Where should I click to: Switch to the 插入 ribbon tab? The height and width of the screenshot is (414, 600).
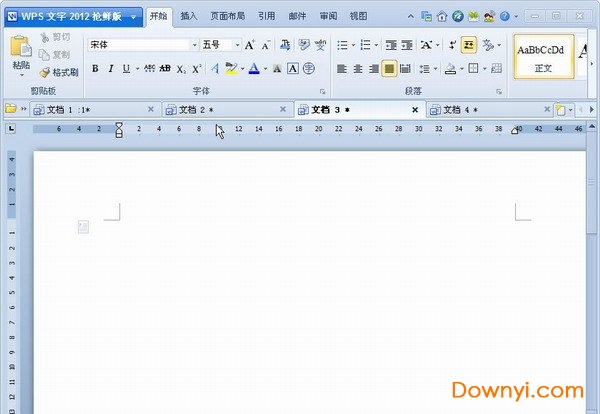click(189, 16)
